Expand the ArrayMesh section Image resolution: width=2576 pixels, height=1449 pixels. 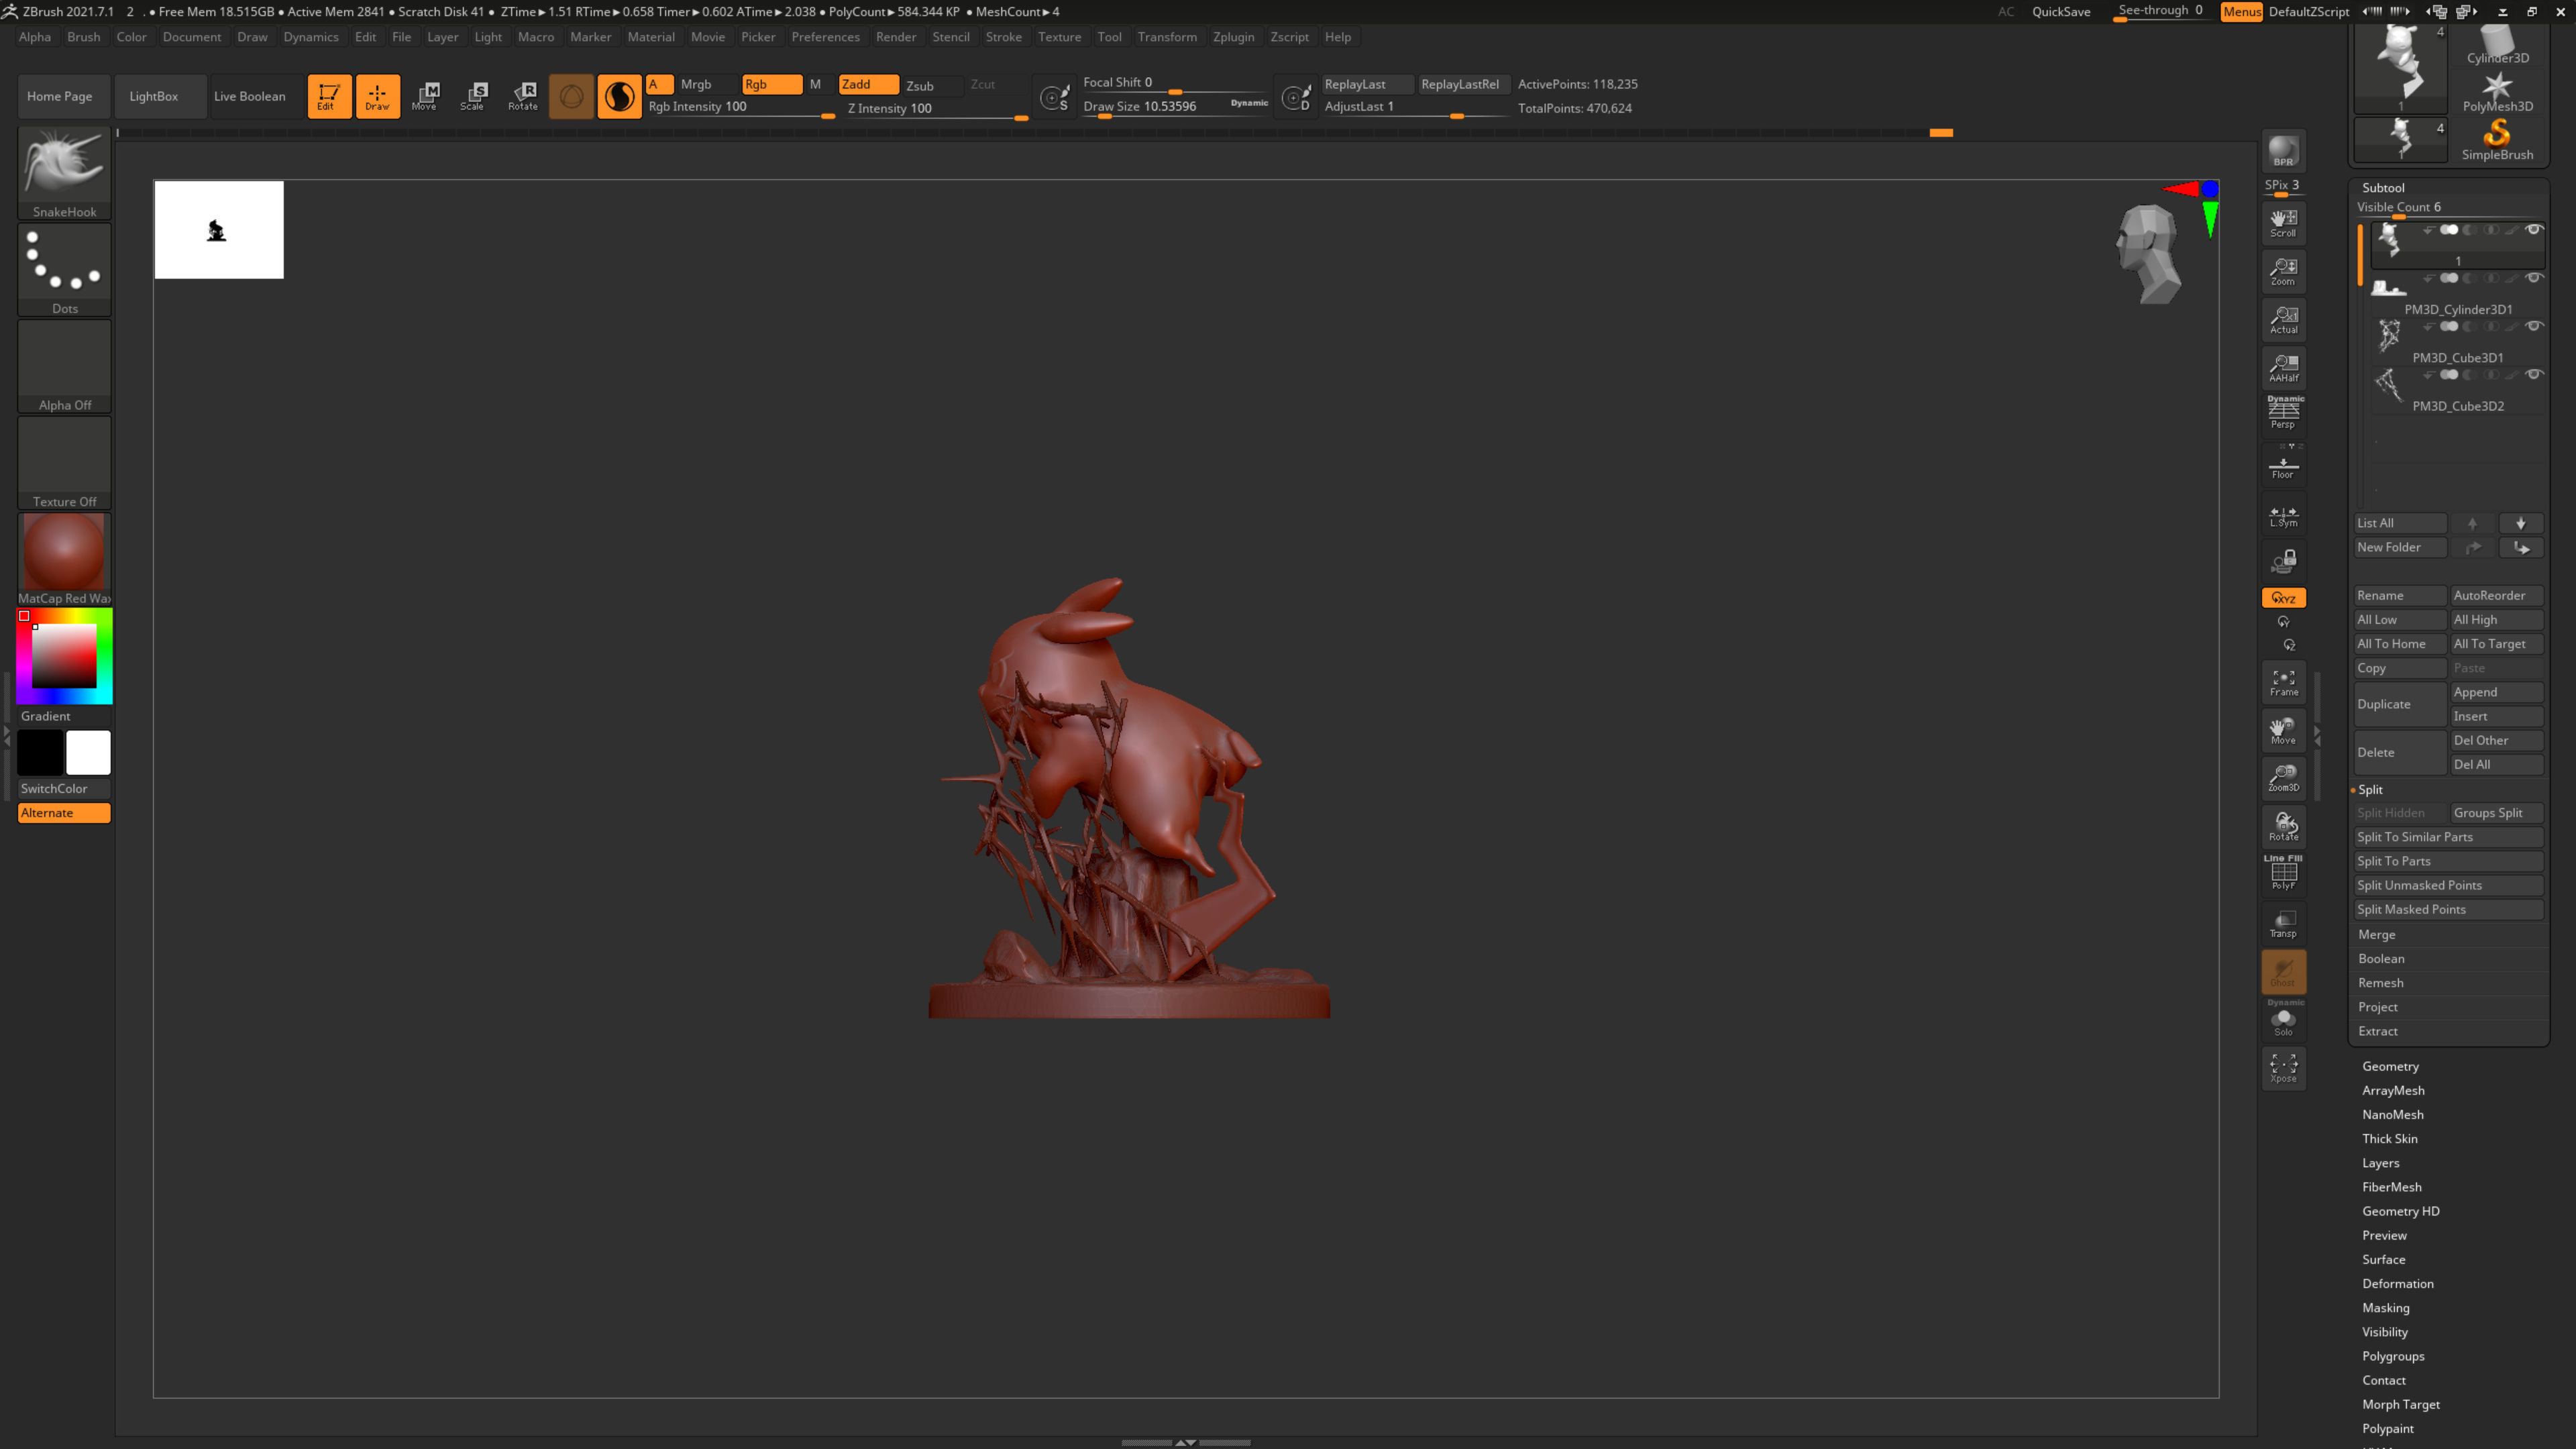2393,1090
